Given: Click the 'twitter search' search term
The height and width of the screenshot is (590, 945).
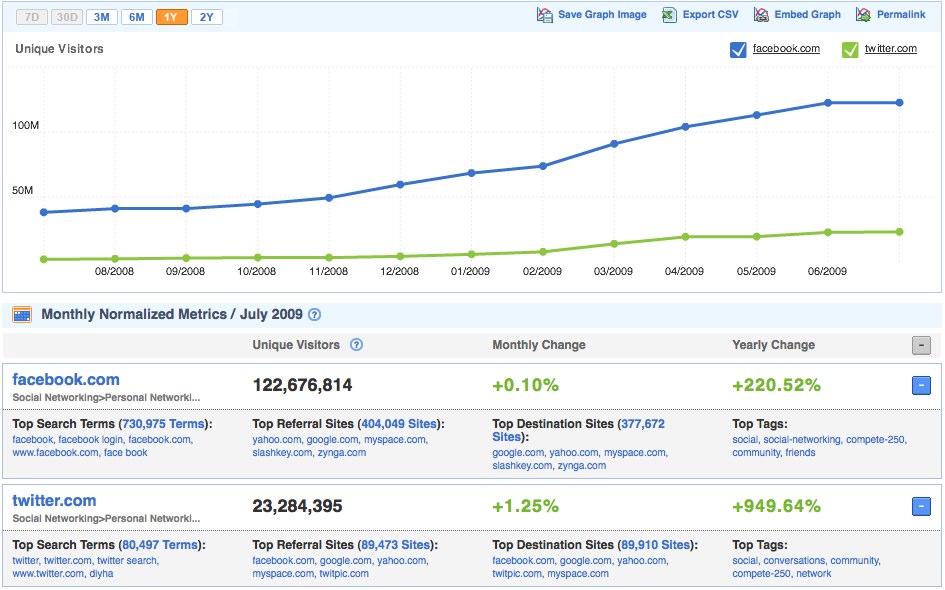Looking at the screenshot, I should pos(127,561).
